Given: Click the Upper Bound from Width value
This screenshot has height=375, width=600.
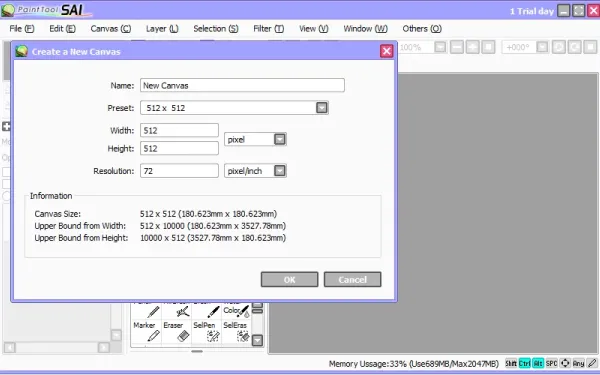Looking at the screenshot, I should click(213, 226).
